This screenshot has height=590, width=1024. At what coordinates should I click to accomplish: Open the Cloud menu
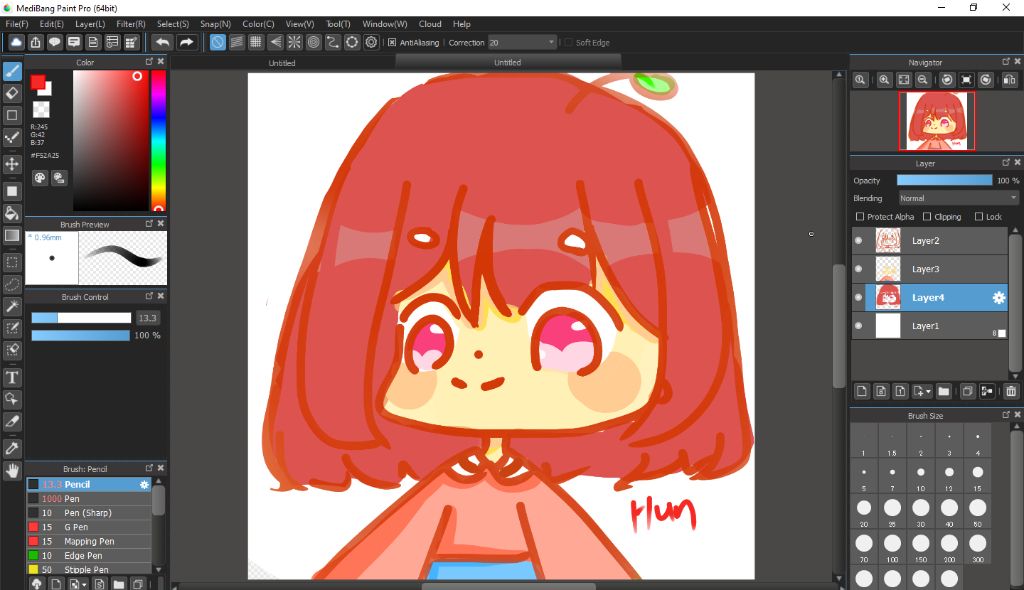click(x=430, y=24)
